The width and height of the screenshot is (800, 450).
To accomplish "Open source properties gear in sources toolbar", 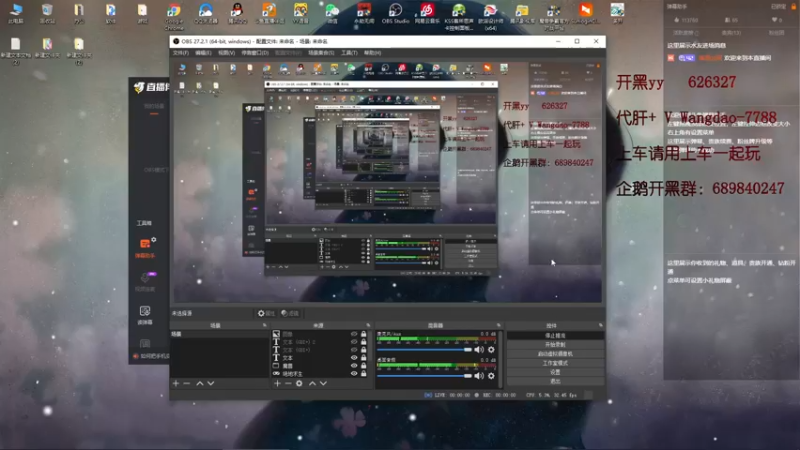I will coord(299,383).
